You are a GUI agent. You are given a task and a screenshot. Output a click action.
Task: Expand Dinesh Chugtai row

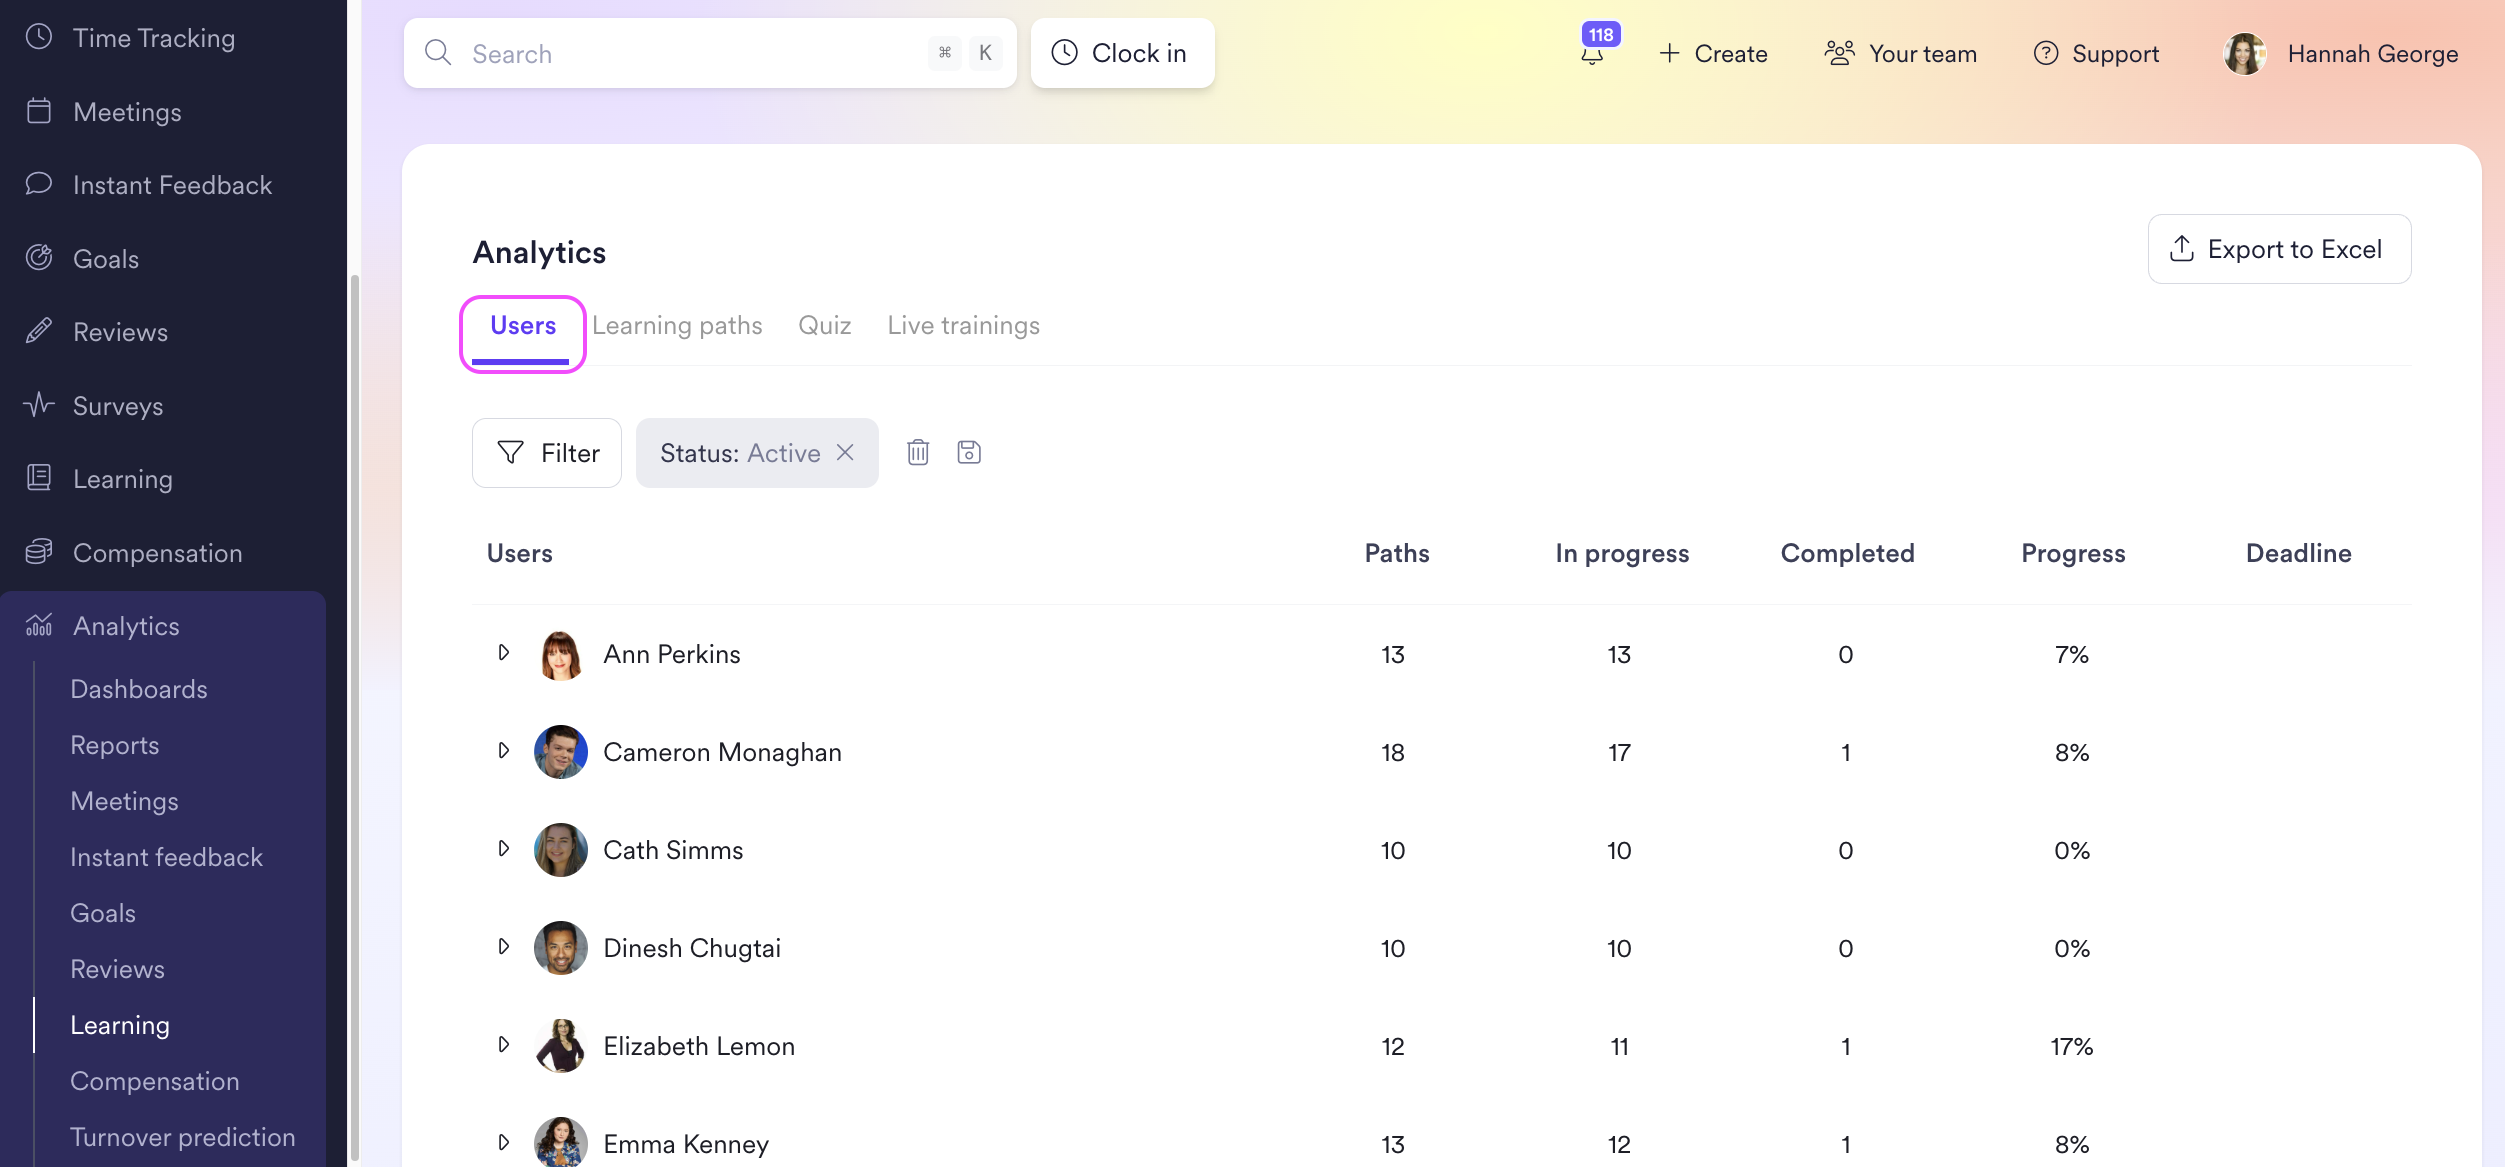(504, 947)
